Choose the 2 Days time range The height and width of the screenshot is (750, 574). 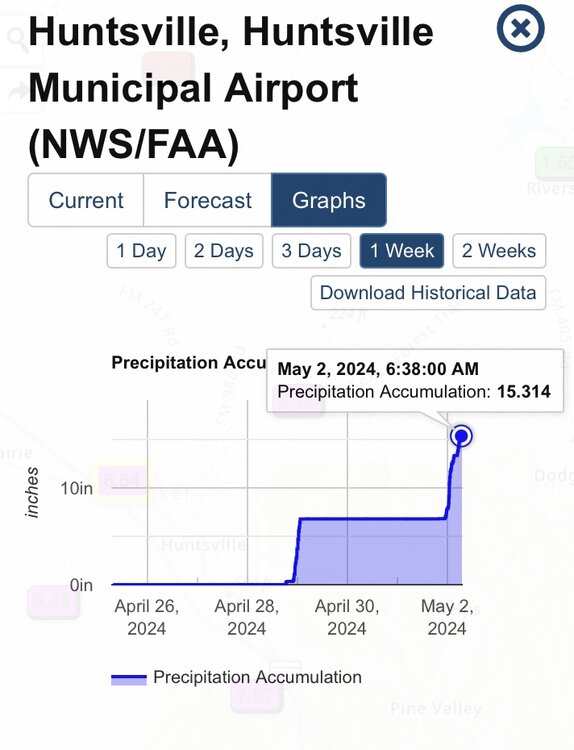[224, 251]
